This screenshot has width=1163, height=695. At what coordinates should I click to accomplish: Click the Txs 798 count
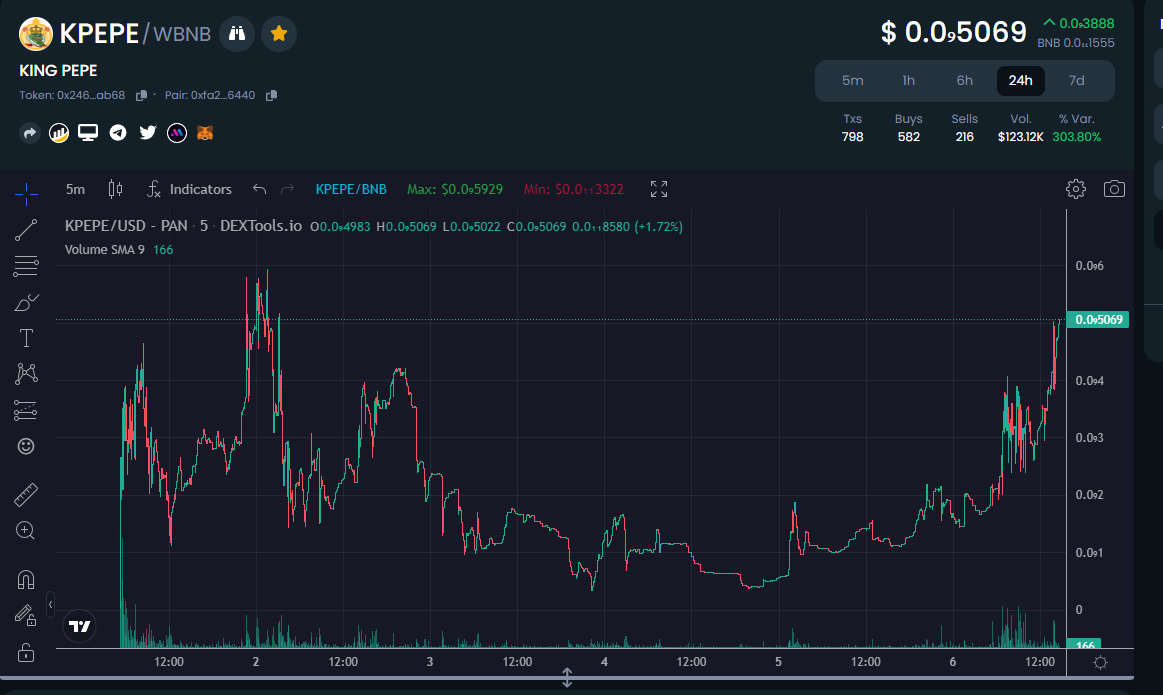(852, 137)
